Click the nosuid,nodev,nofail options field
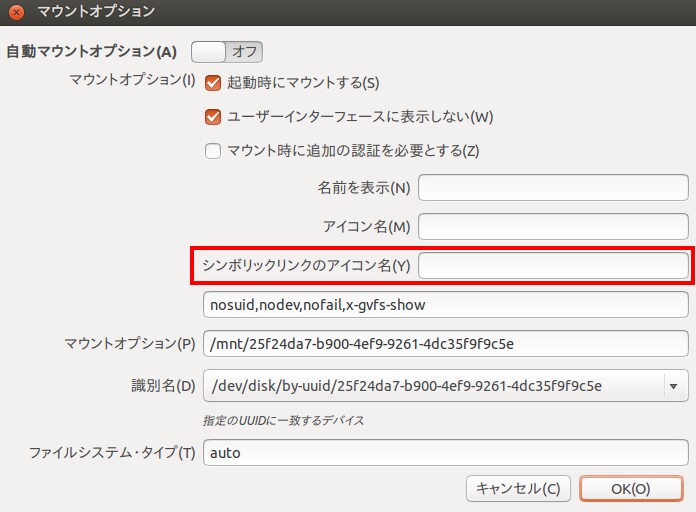The height and width of the screenshot is (512, 696). pyautogui.click(x=446, y=305)
